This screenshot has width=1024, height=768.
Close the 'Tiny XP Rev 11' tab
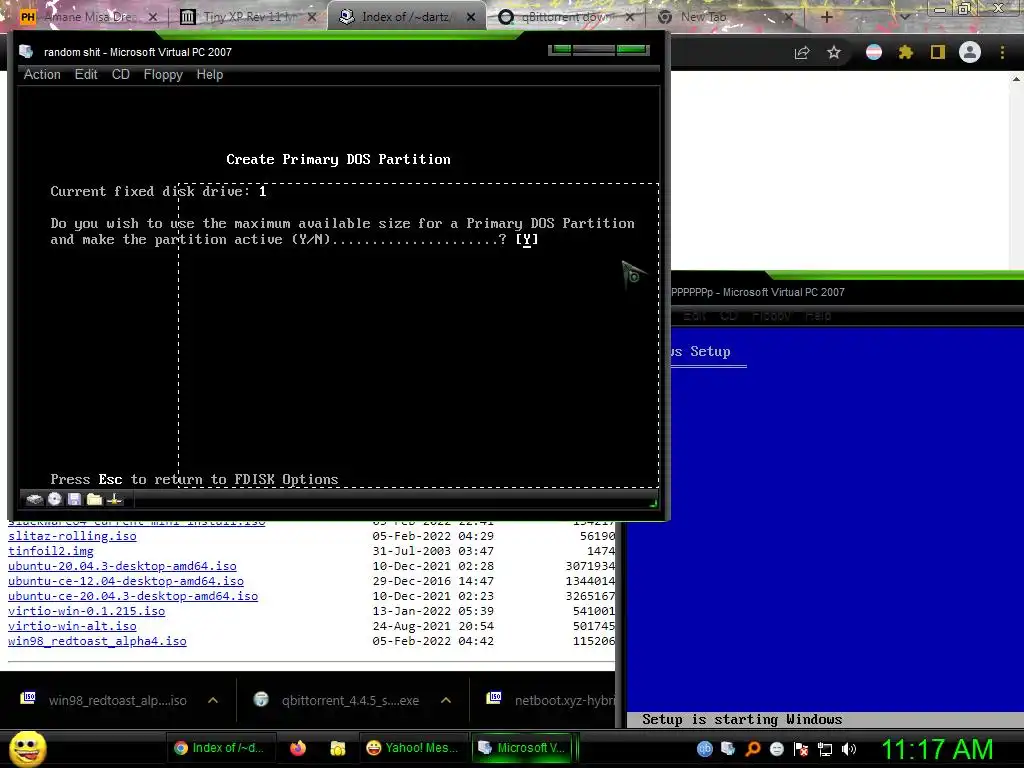click(x=312, y=17)
